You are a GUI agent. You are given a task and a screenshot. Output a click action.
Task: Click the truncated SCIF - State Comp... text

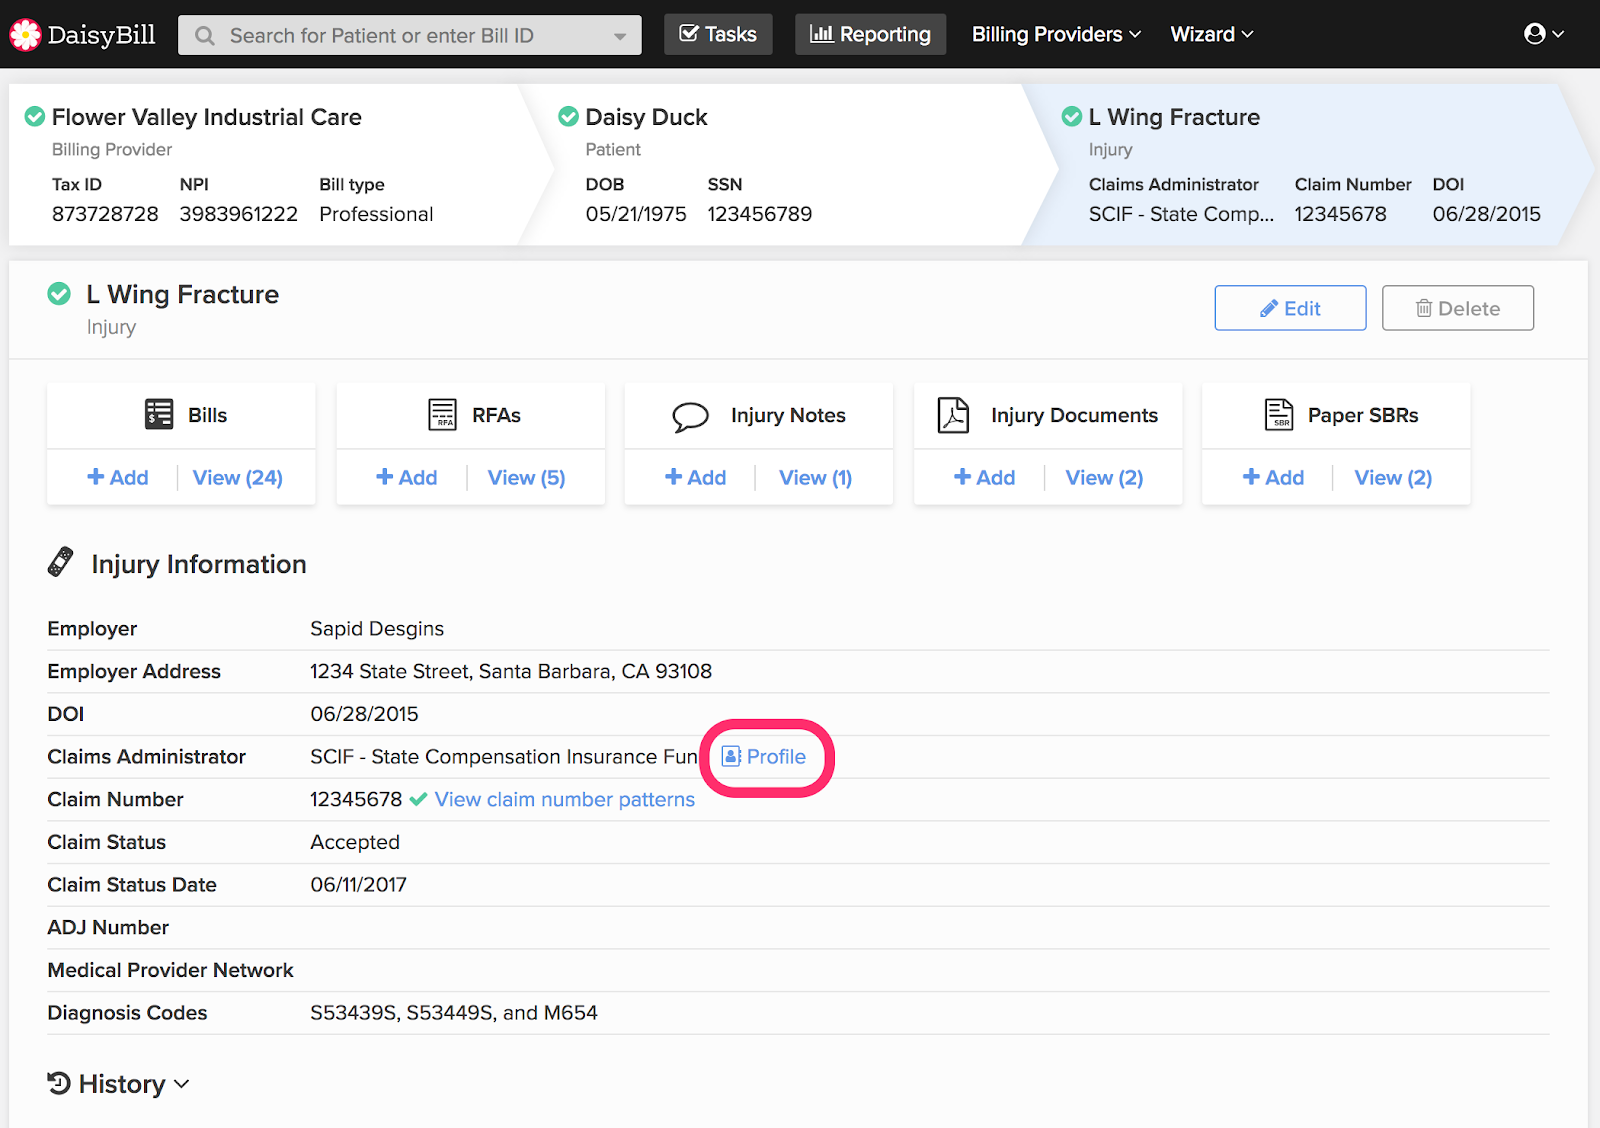click(1181, 214)
